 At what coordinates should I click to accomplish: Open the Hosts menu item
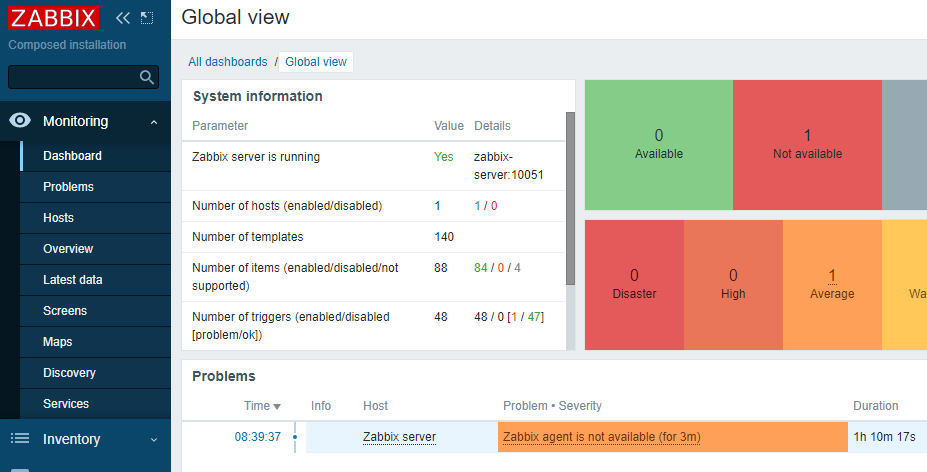(x=95, y=218)
